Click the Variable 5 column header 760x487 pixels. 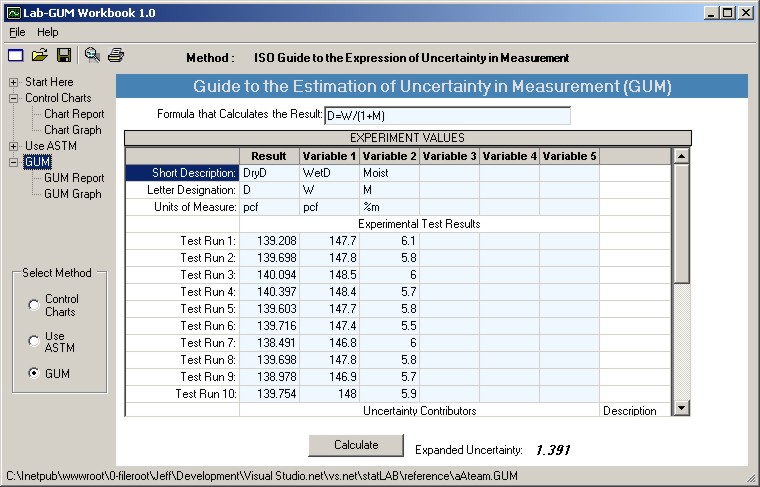(x=570, y=156)
